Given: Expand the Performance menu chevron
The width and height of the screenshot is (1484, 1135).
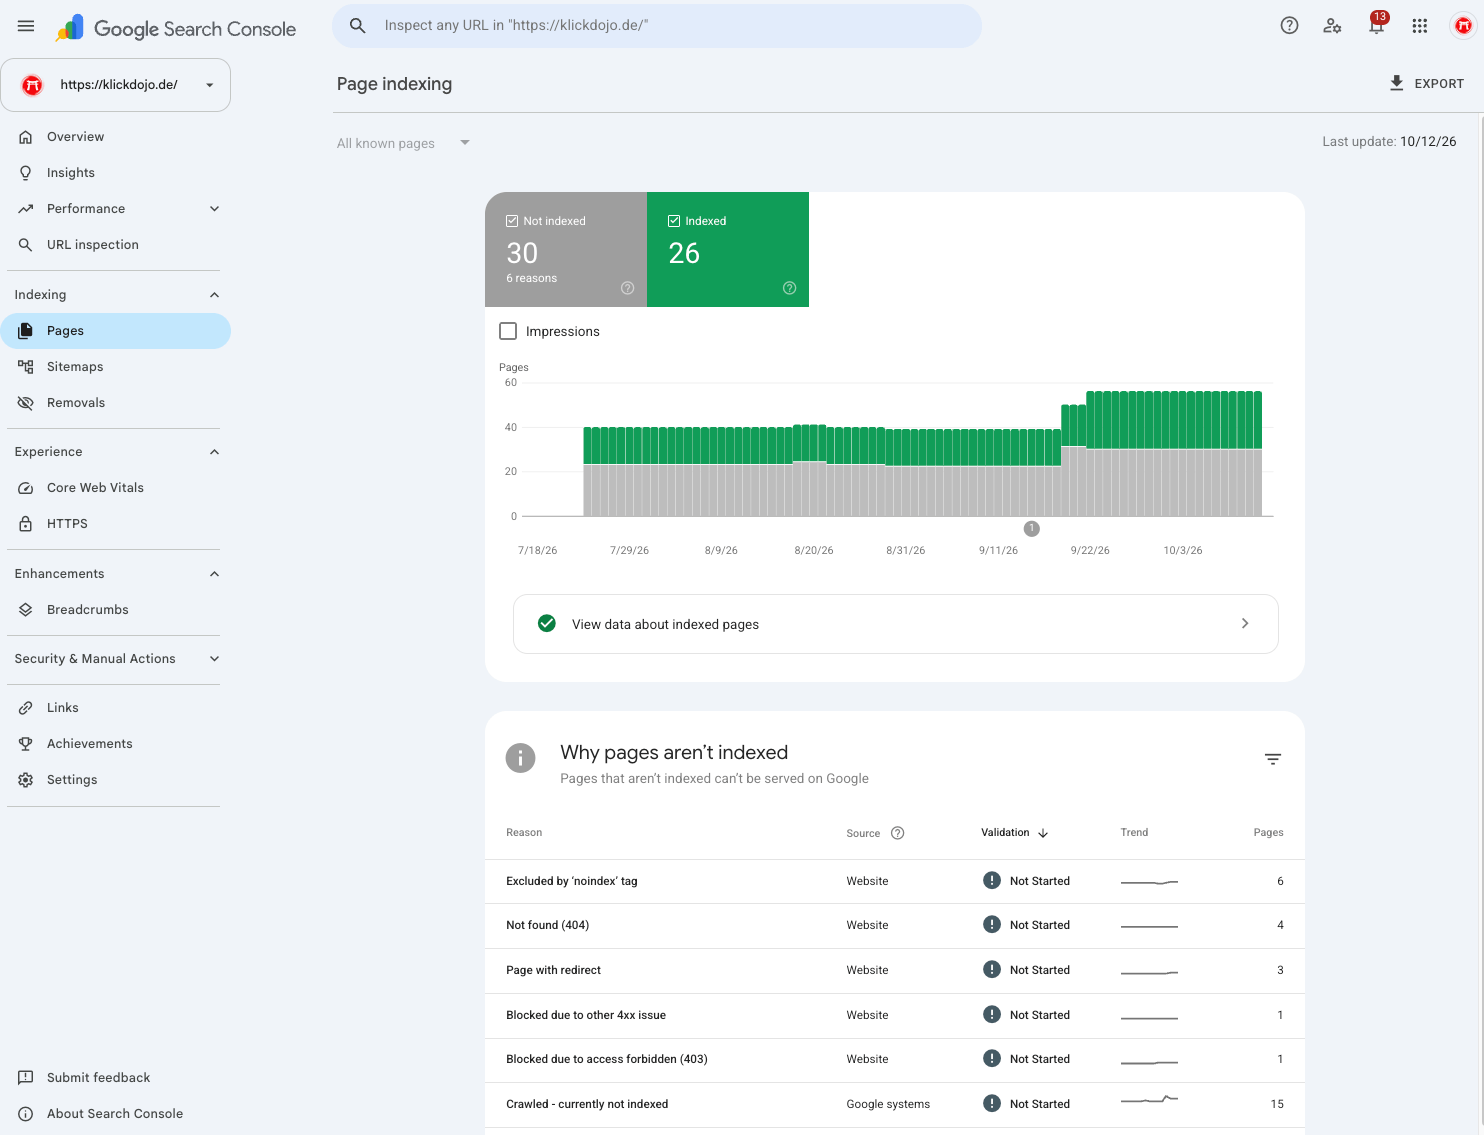Looking at the screenshot, I should pos(214,209).
